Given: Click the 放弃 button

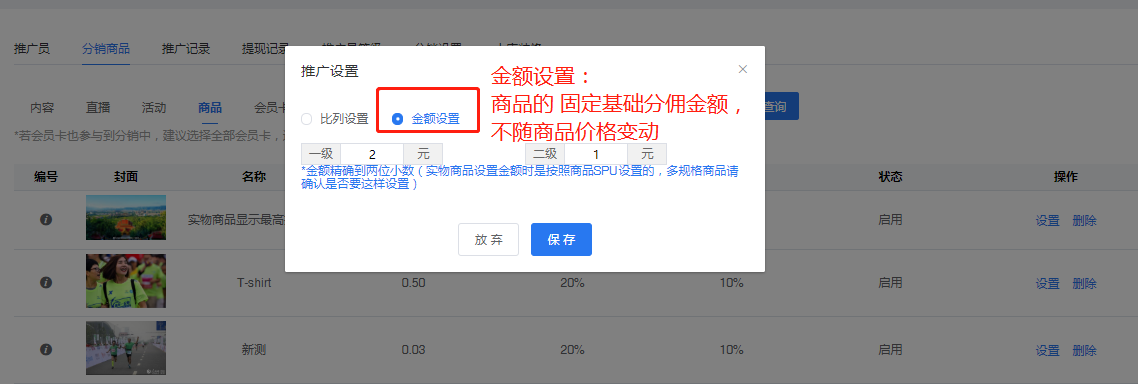Looking at the screenshot, I should (488, 240).
